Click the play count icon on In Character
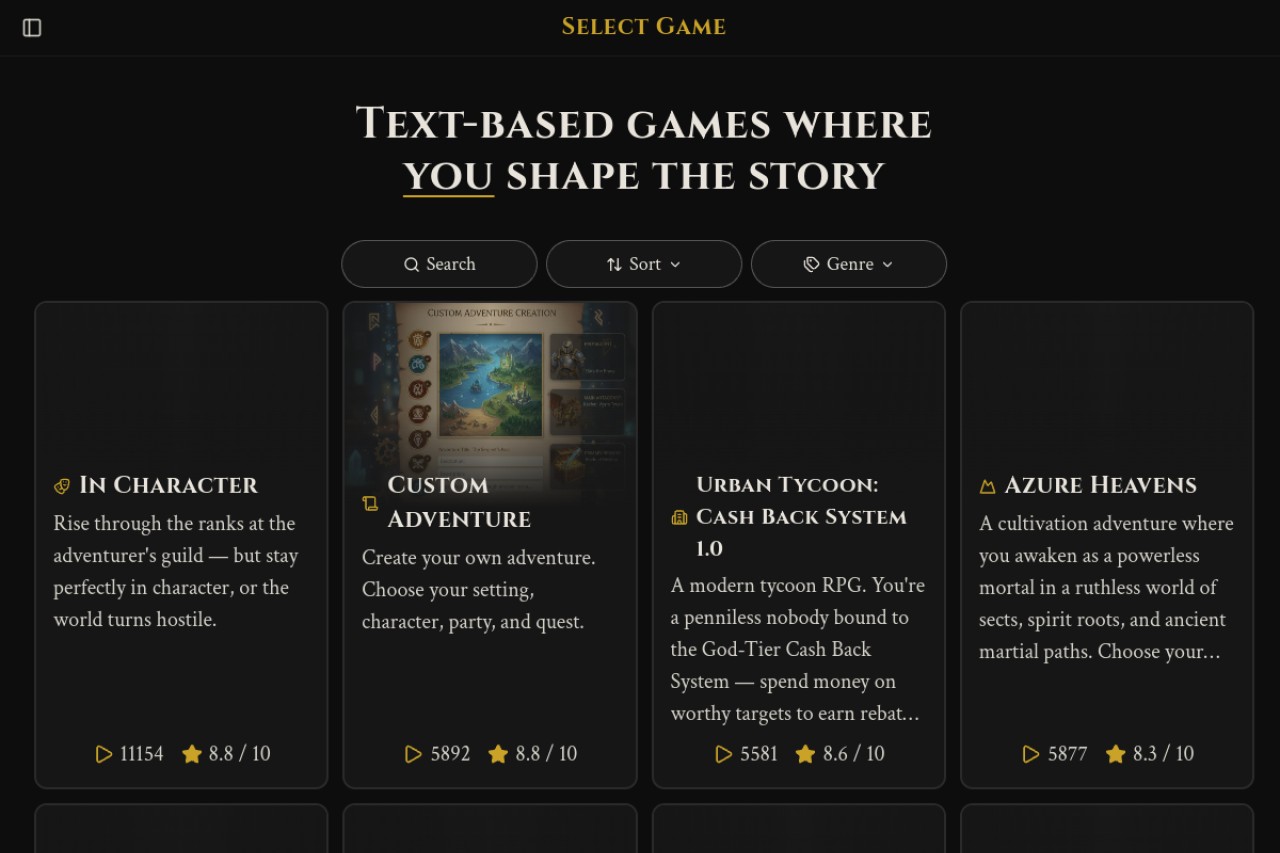 point(104,754)
